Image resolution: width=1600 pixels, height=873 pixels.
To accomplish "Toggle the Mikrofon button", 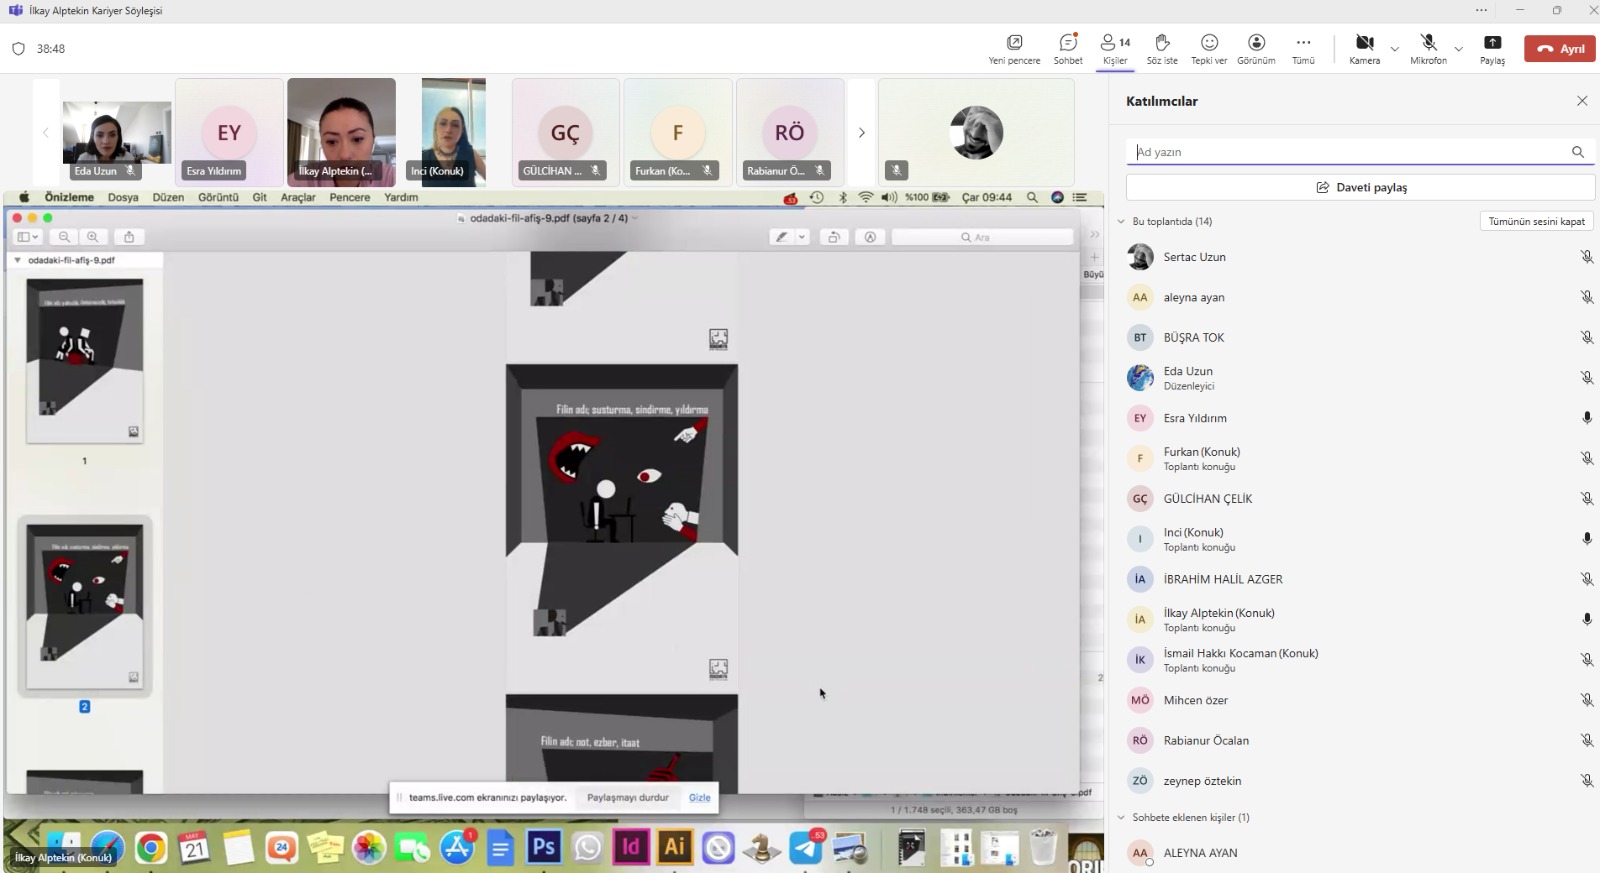I will click(1428, 49).
